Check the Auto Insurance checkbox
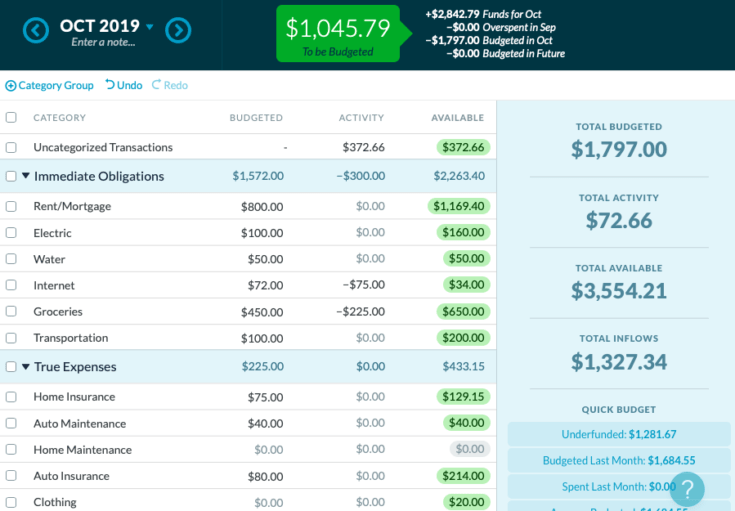 [x=11, y=476]
